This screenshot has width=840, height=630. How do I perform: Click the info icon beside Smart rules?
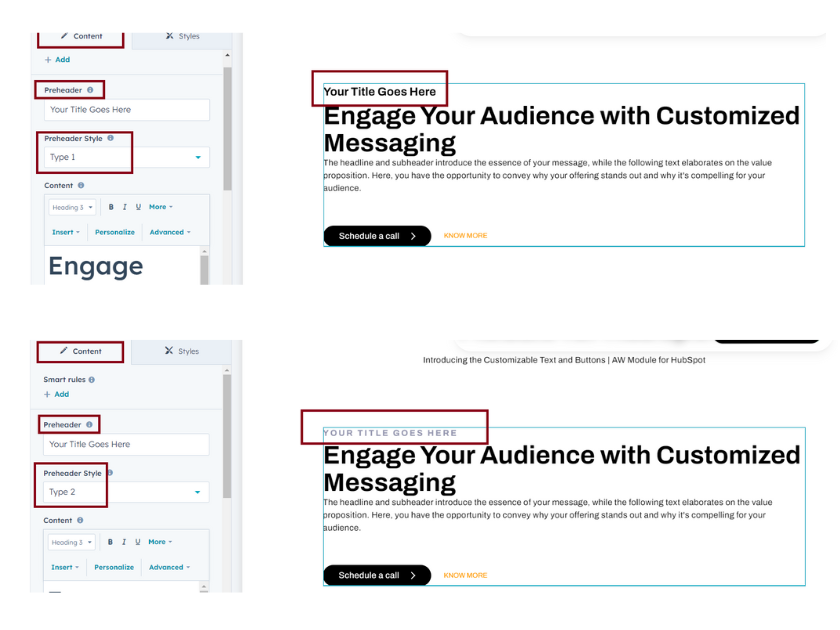[x=92, y=380]
